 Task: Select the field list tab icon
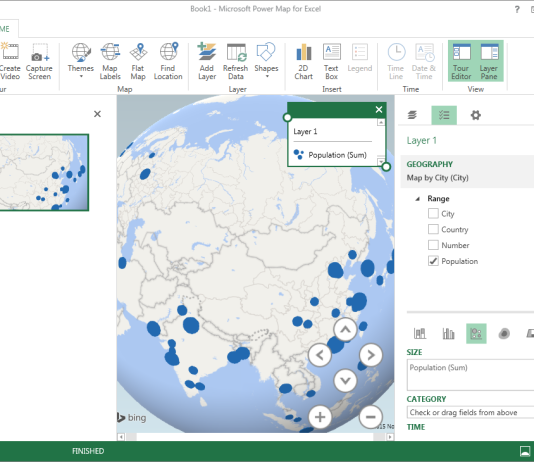click(444, 115)
